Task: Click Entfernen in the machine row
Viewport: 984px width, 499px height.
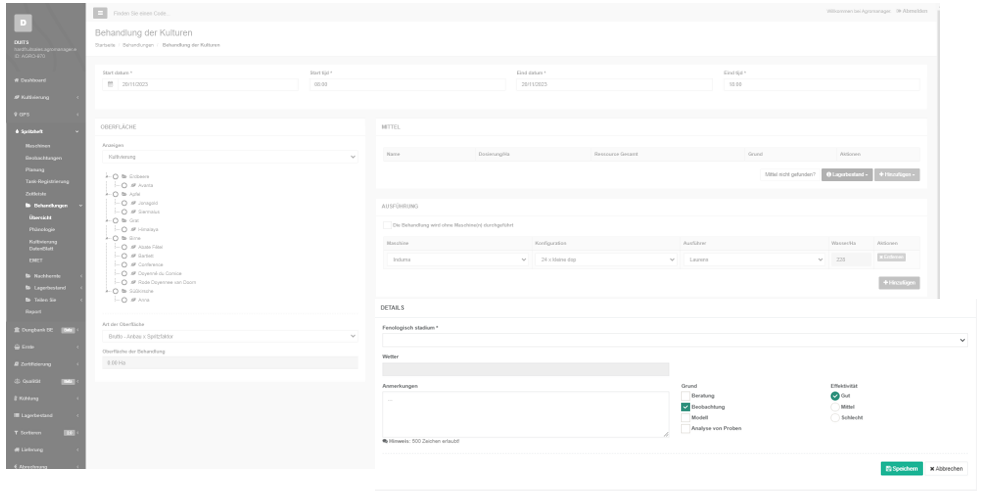Action: [891, 257]
